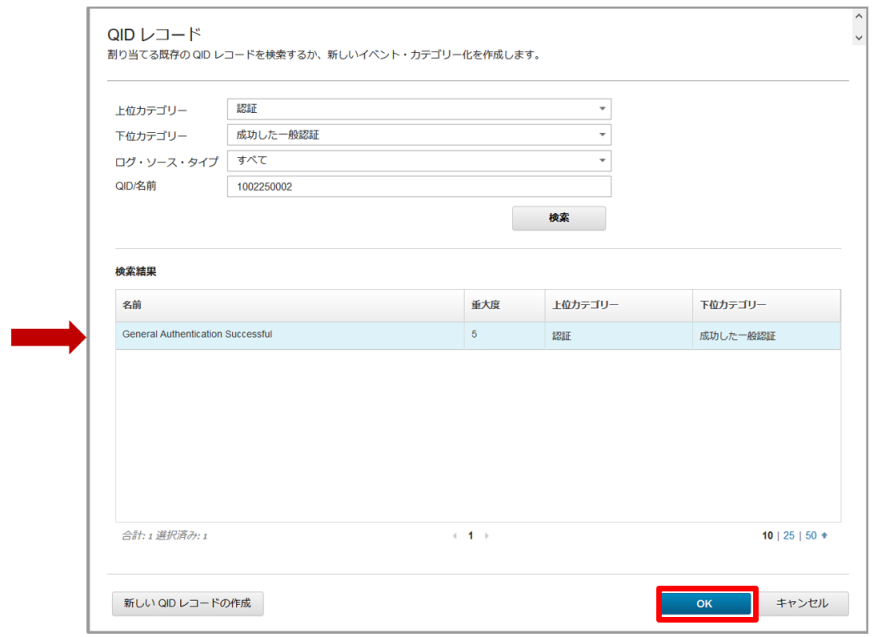The width and height of the screenshot is (877, 637).
Task: Sort by the 名前 column header
Action: [290, 305]
